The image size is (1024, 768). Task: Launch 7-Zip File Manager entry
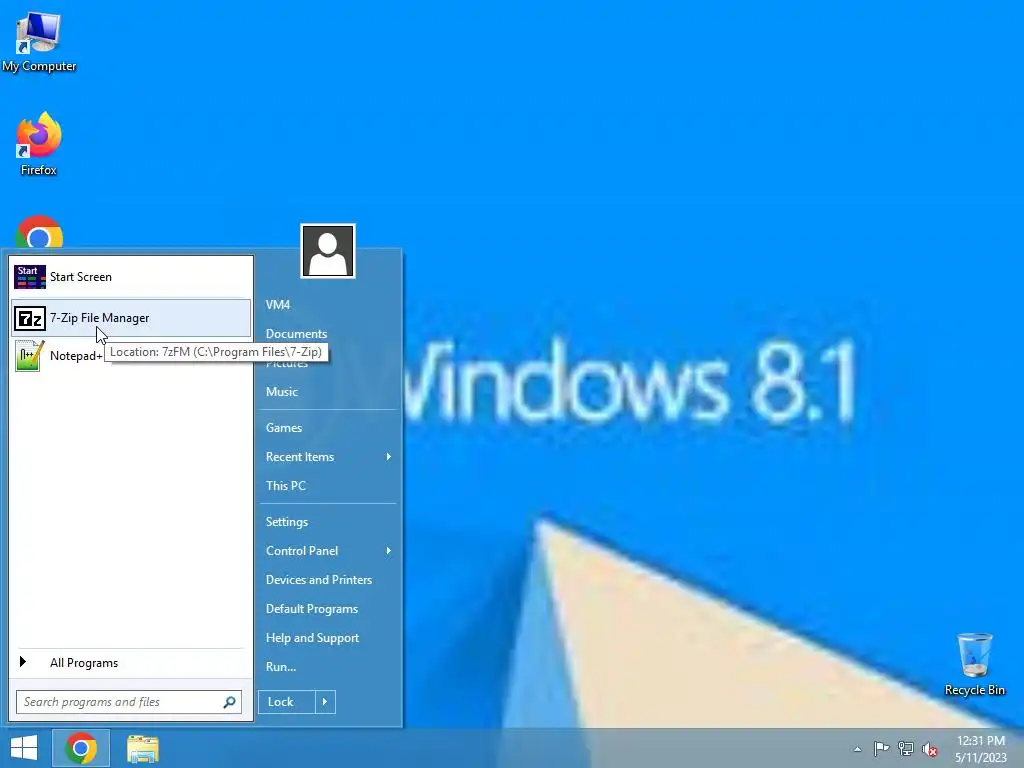131,318
